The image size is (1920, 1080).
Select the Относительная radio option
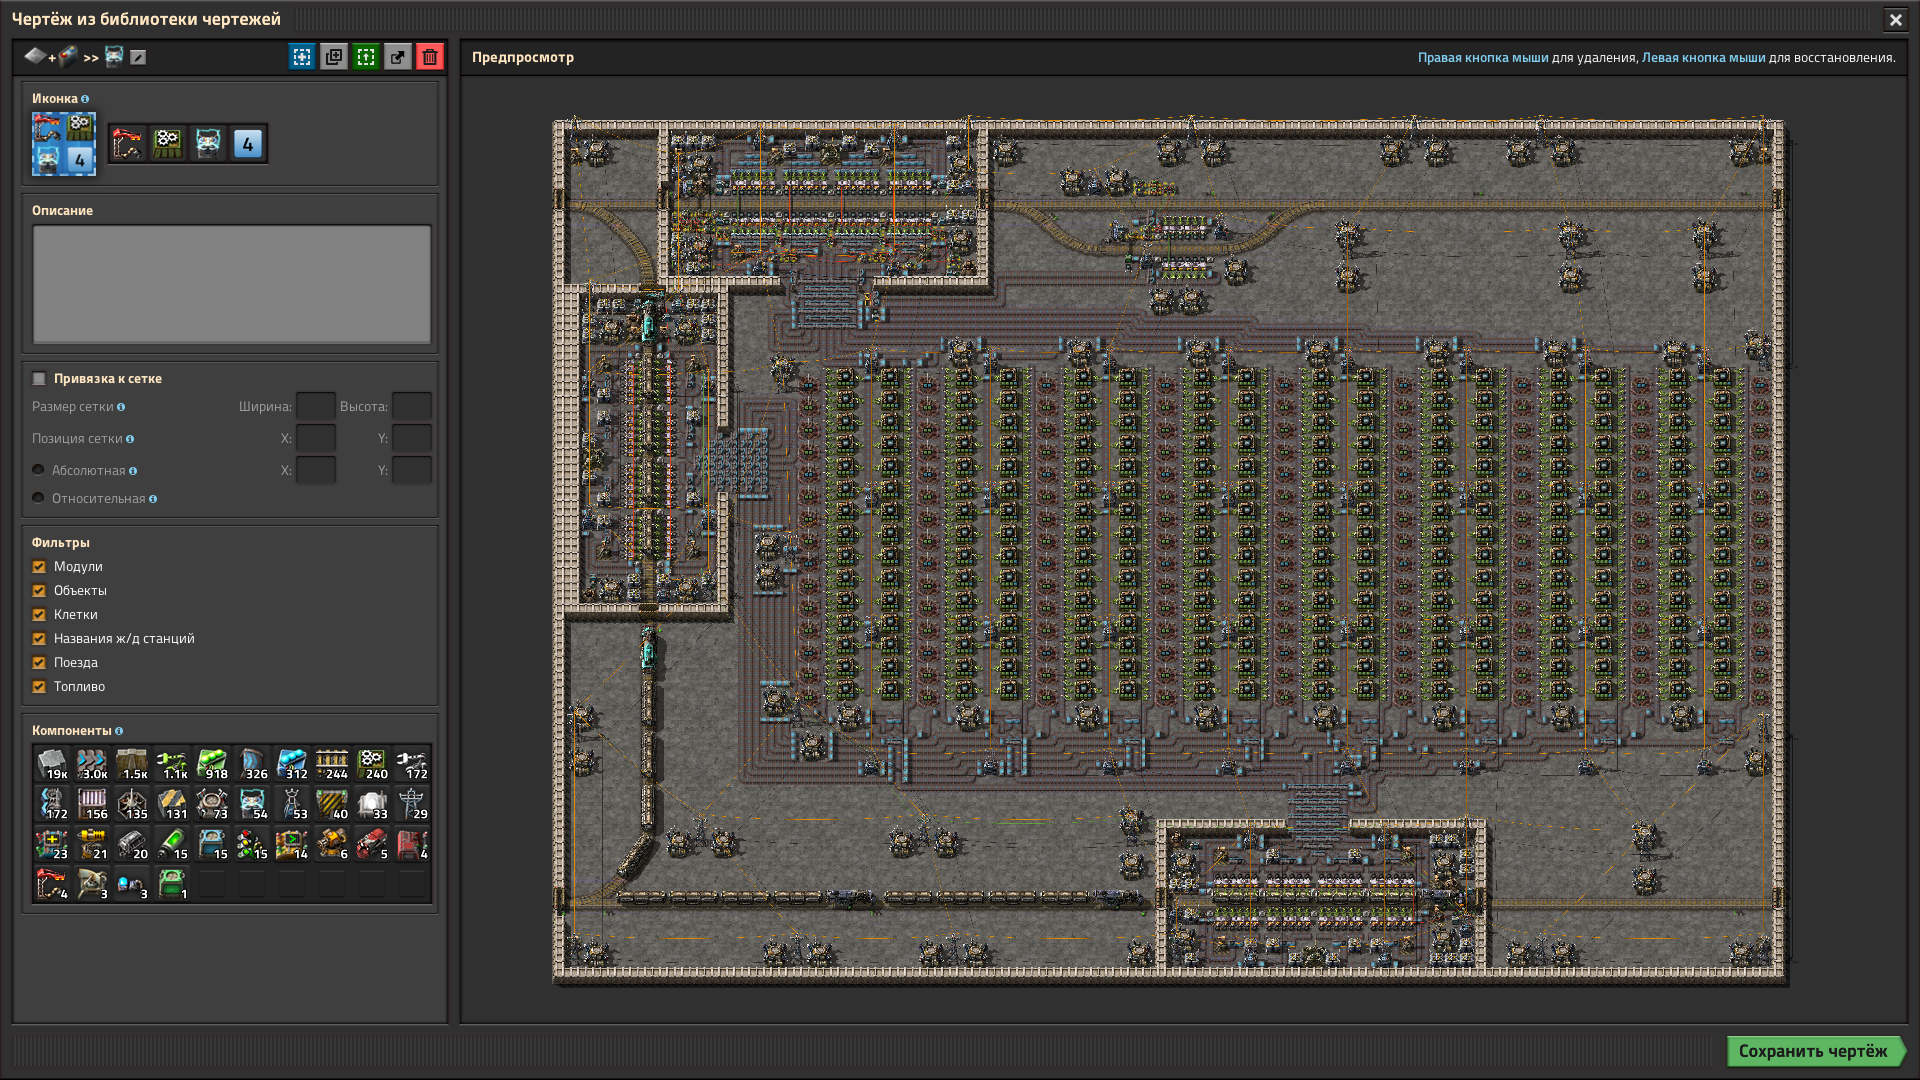[38, 498]
